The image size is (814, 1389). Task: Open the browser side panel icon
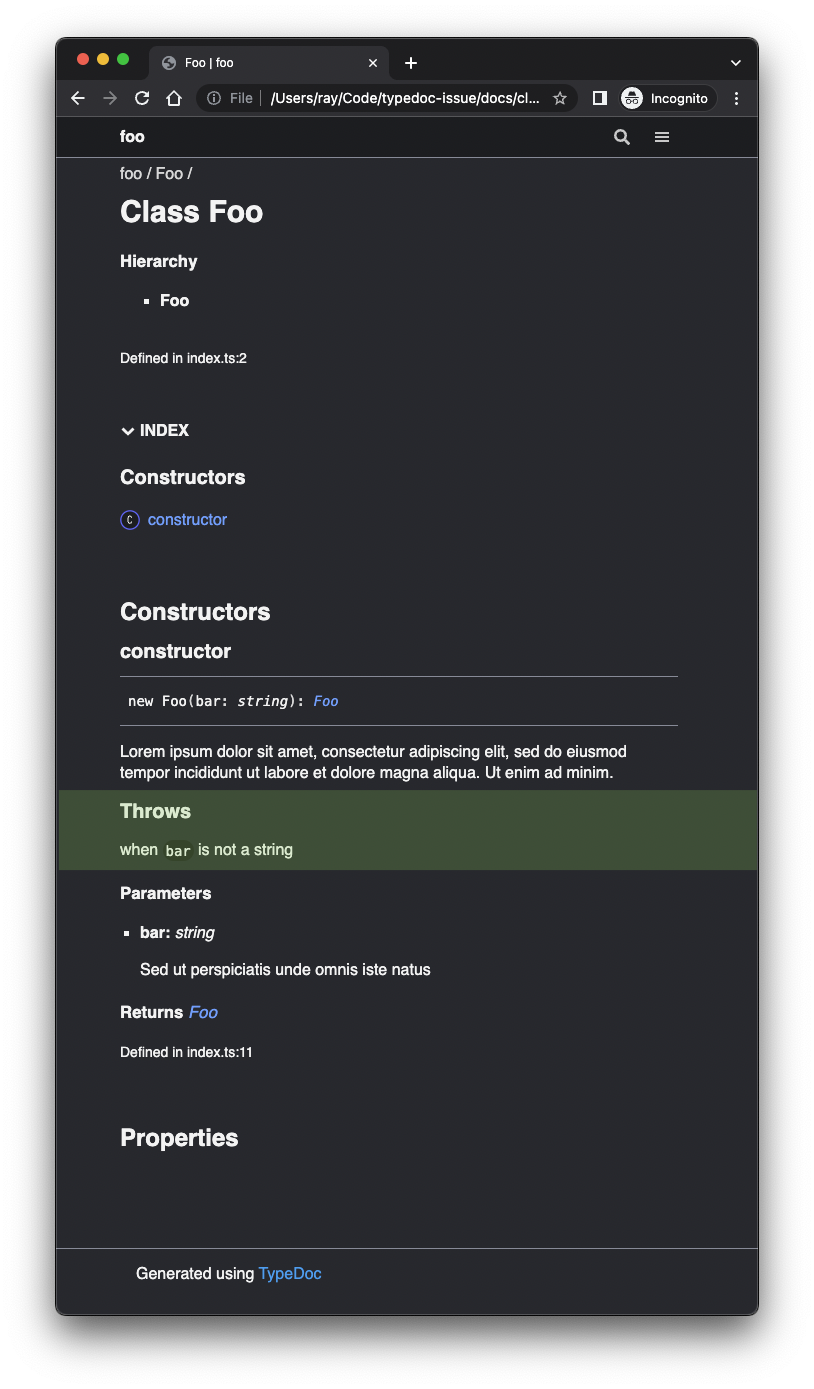tap(598, 98)
